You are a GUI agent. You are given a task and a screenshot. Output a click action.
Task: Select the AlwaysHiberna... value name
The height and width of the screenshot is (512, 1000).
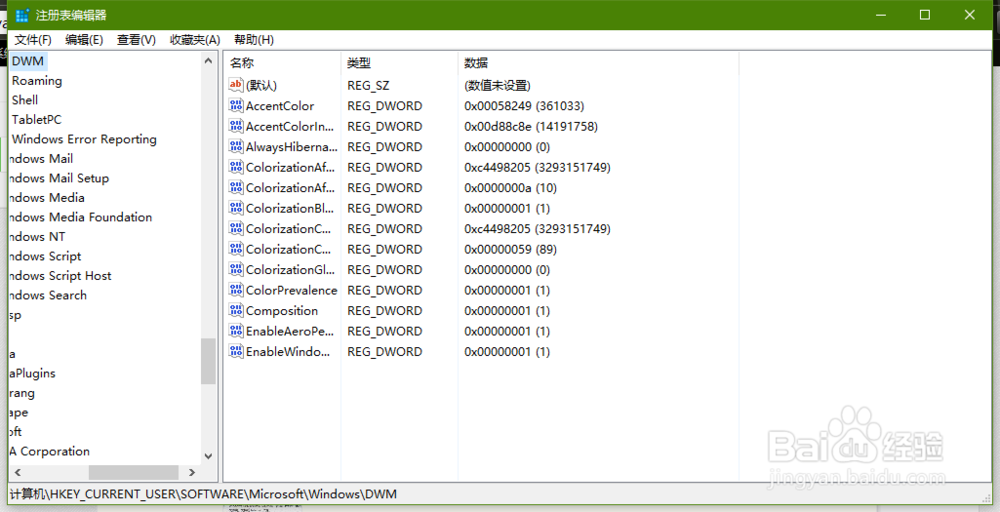tap(291, 147)
